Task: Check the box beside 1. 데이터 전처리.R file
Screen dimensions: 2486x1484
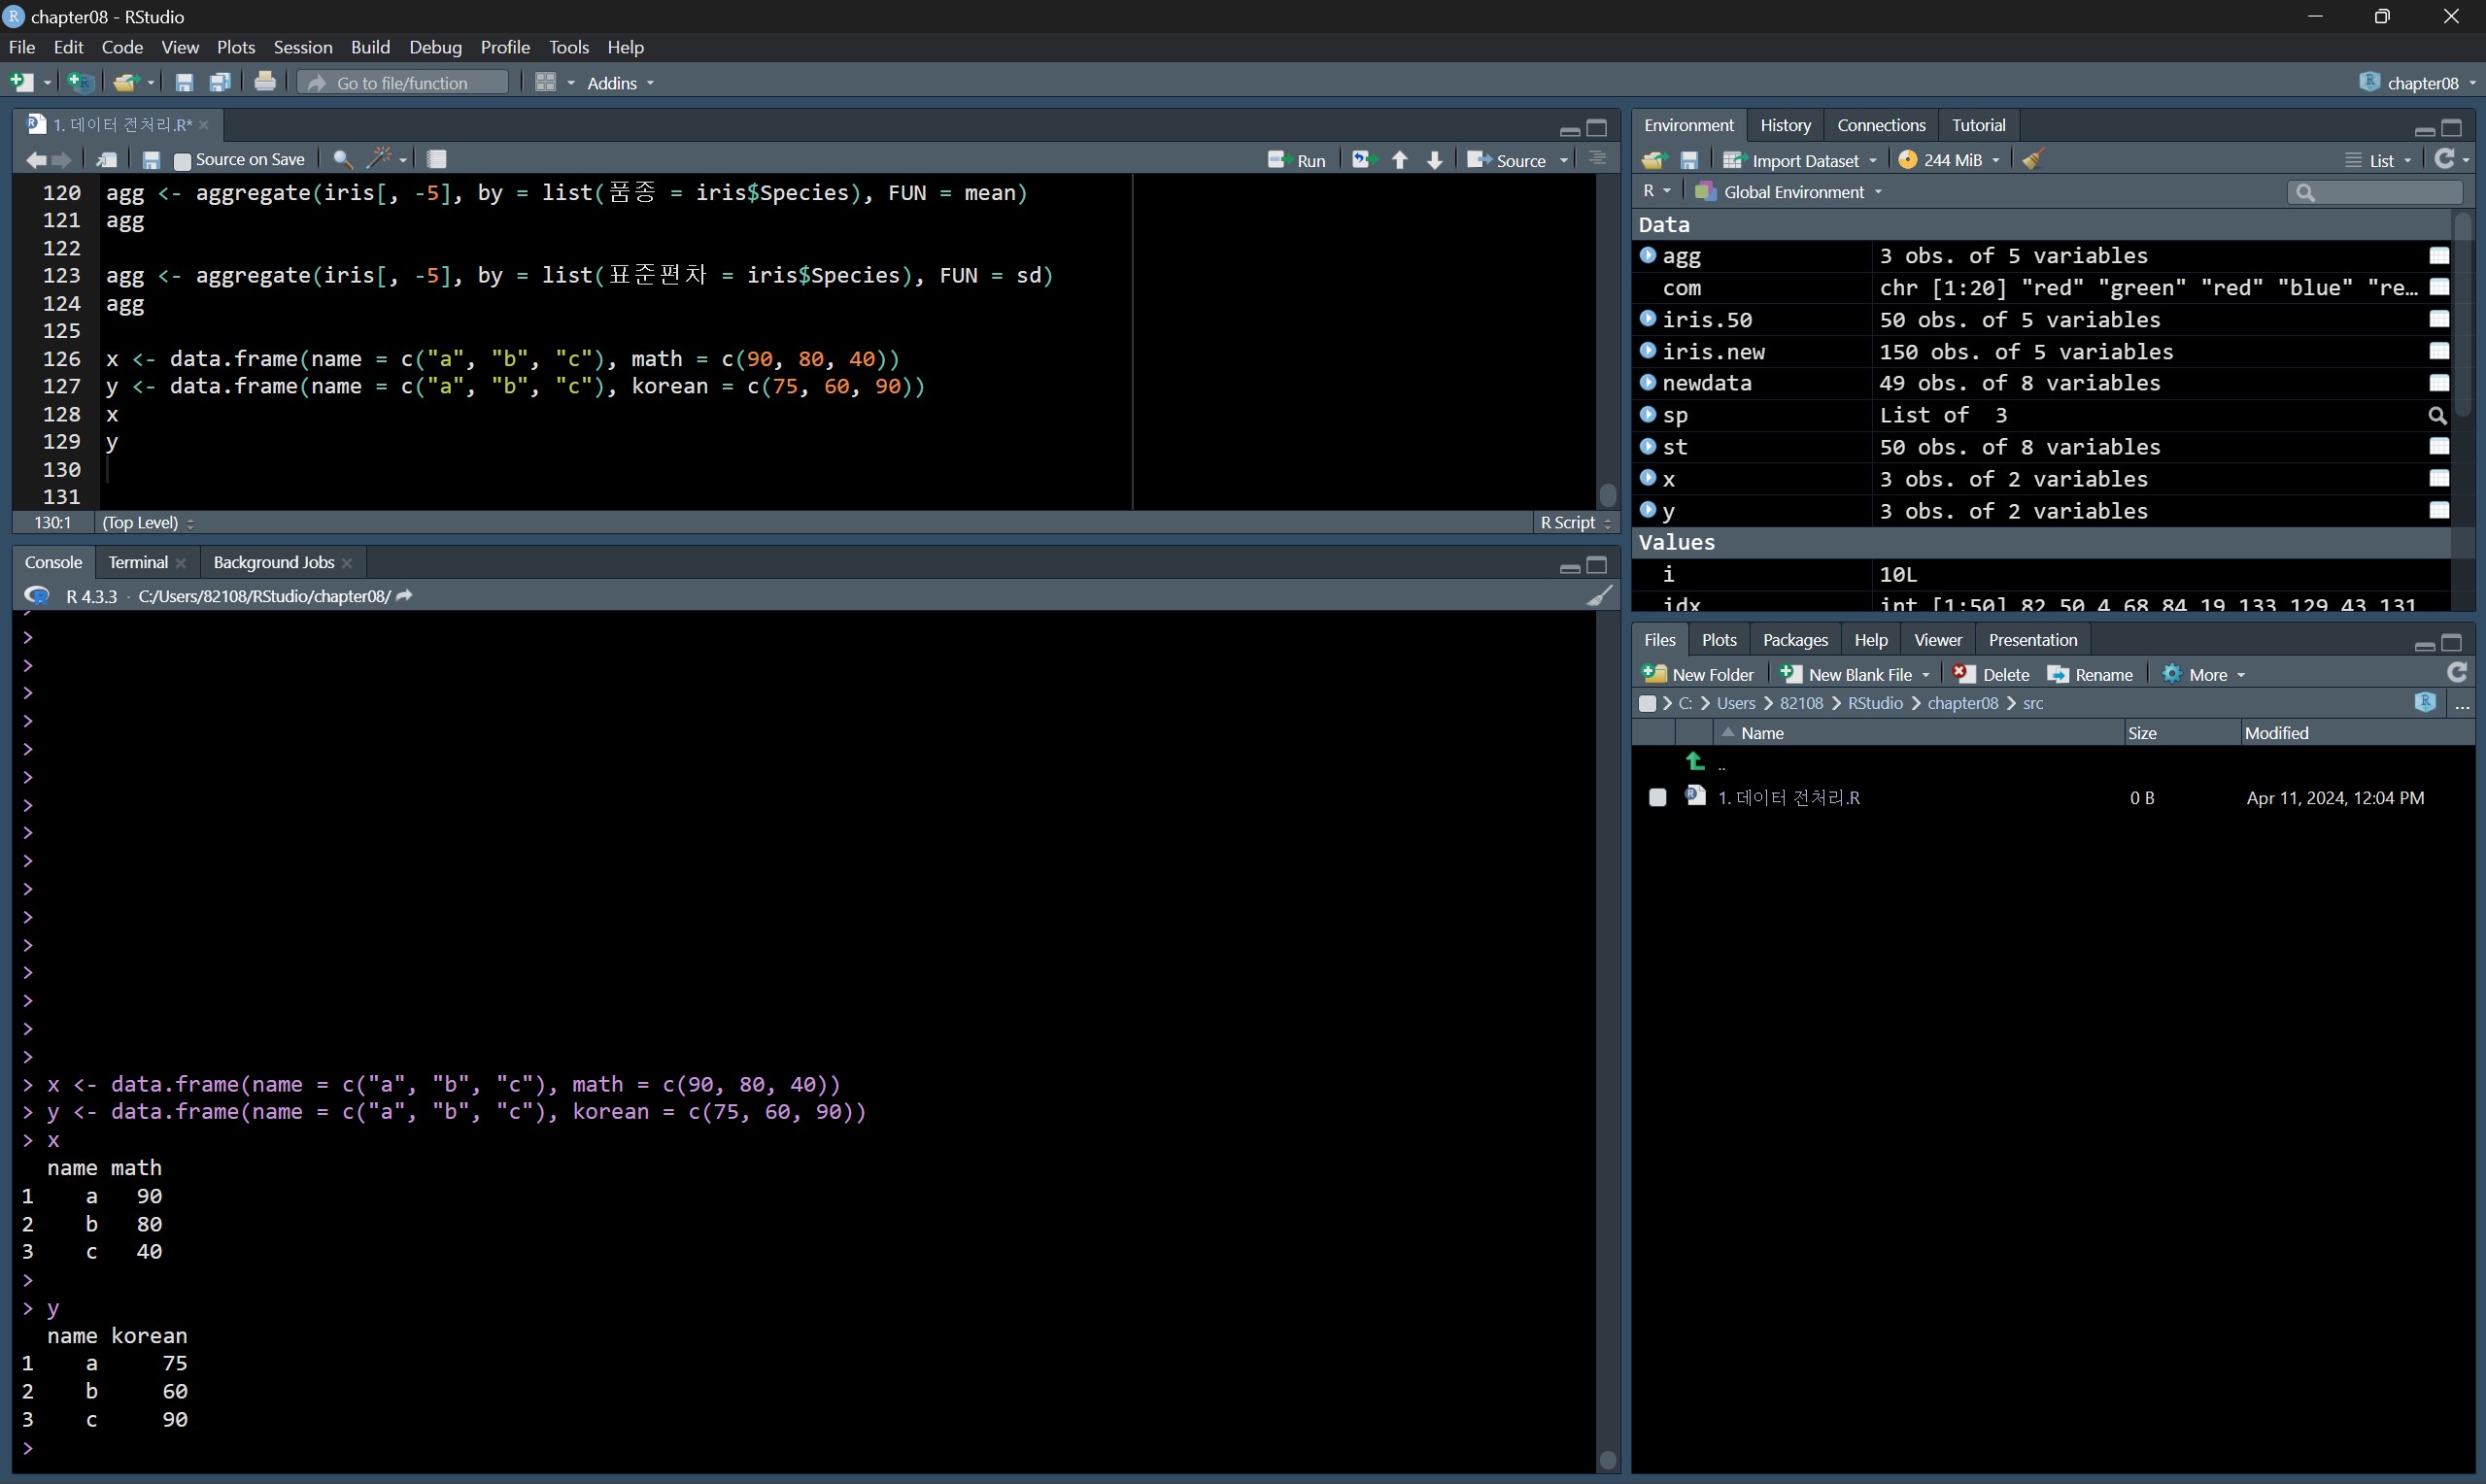Action: point(1657,798)
